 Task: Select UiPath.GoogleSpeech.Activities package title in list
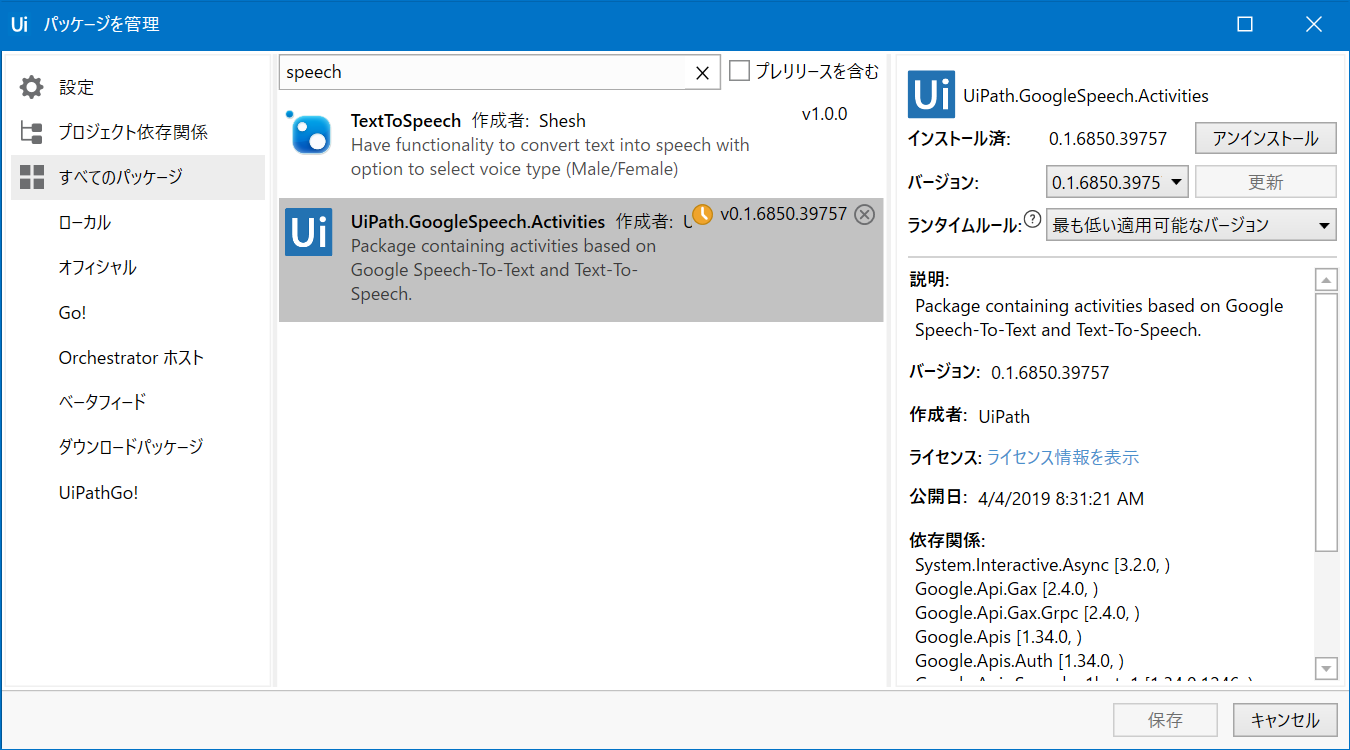coord(478,221)
